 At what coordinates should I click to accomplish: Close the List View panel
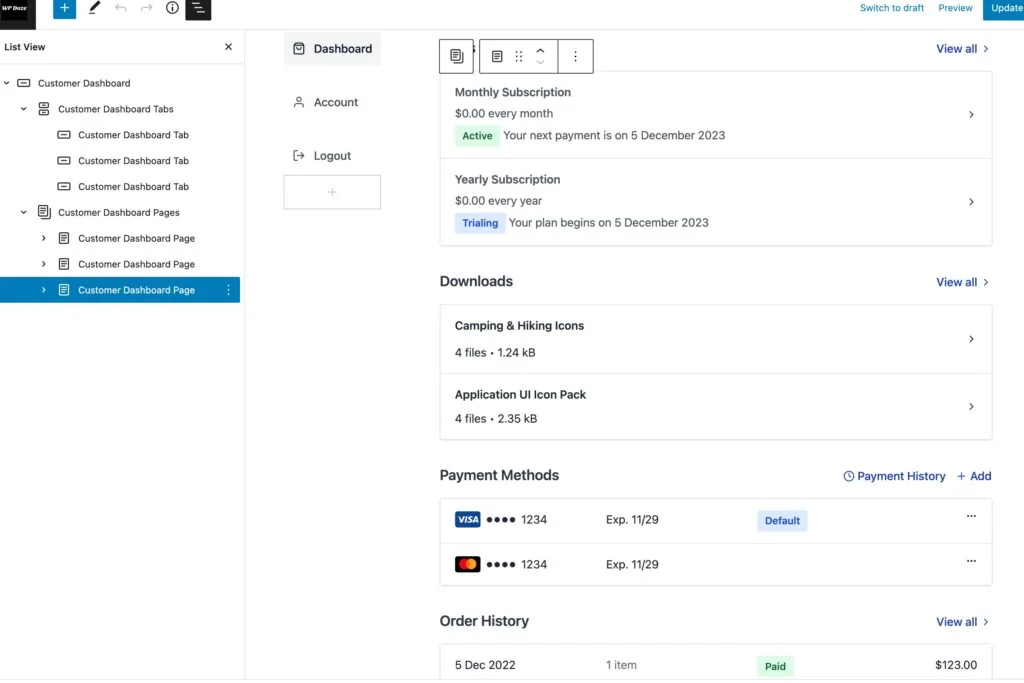click(x=228, y=46)
